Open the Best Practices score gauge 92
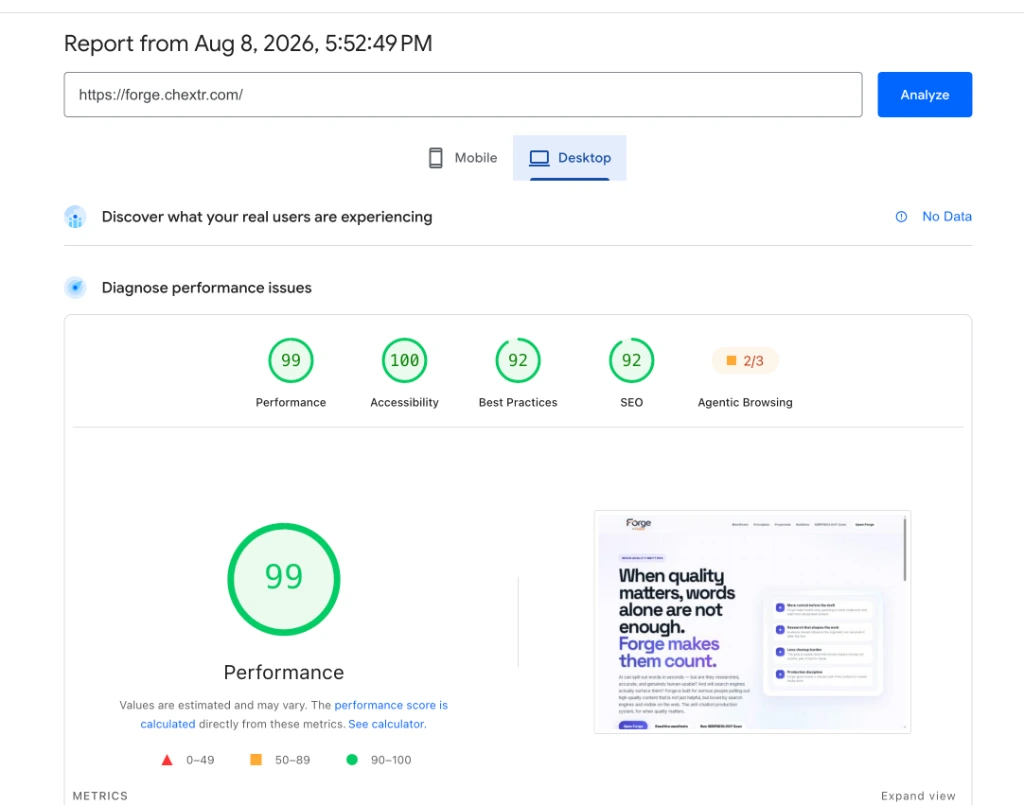Viewport: 1024px width, 805px height. (518, 360)
